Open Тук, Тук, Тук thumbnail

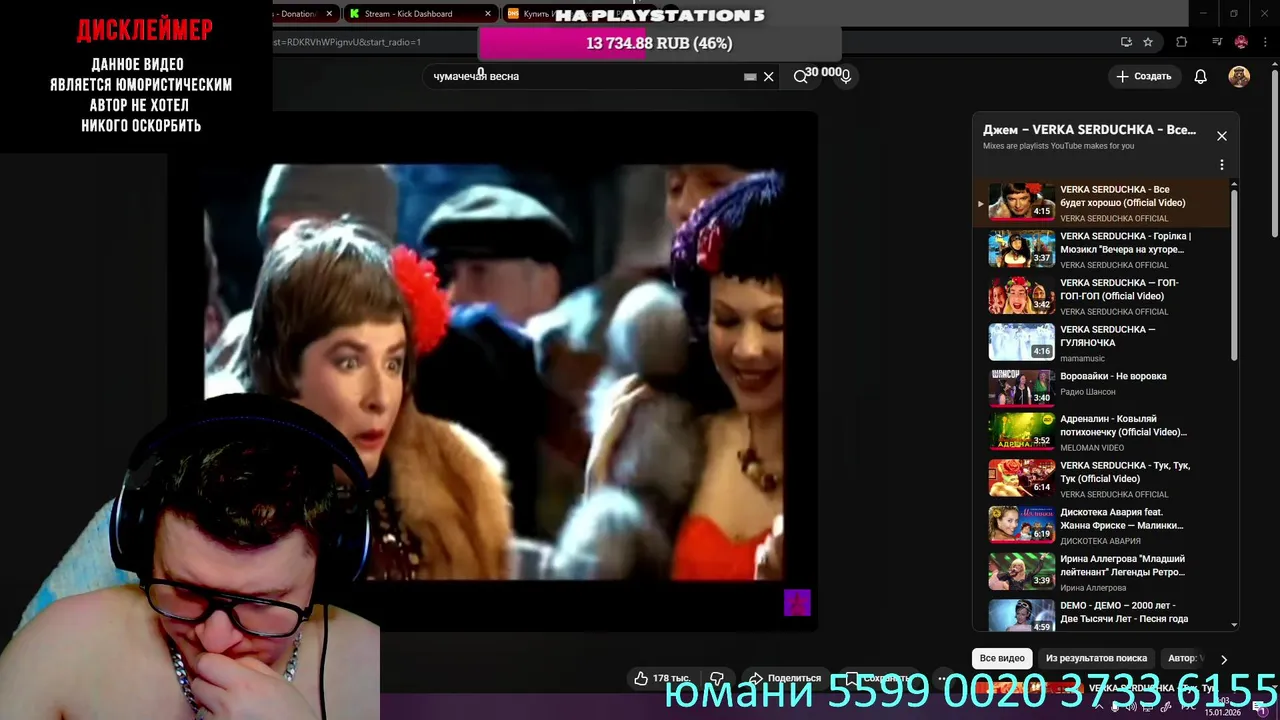tap(1022, 478)
